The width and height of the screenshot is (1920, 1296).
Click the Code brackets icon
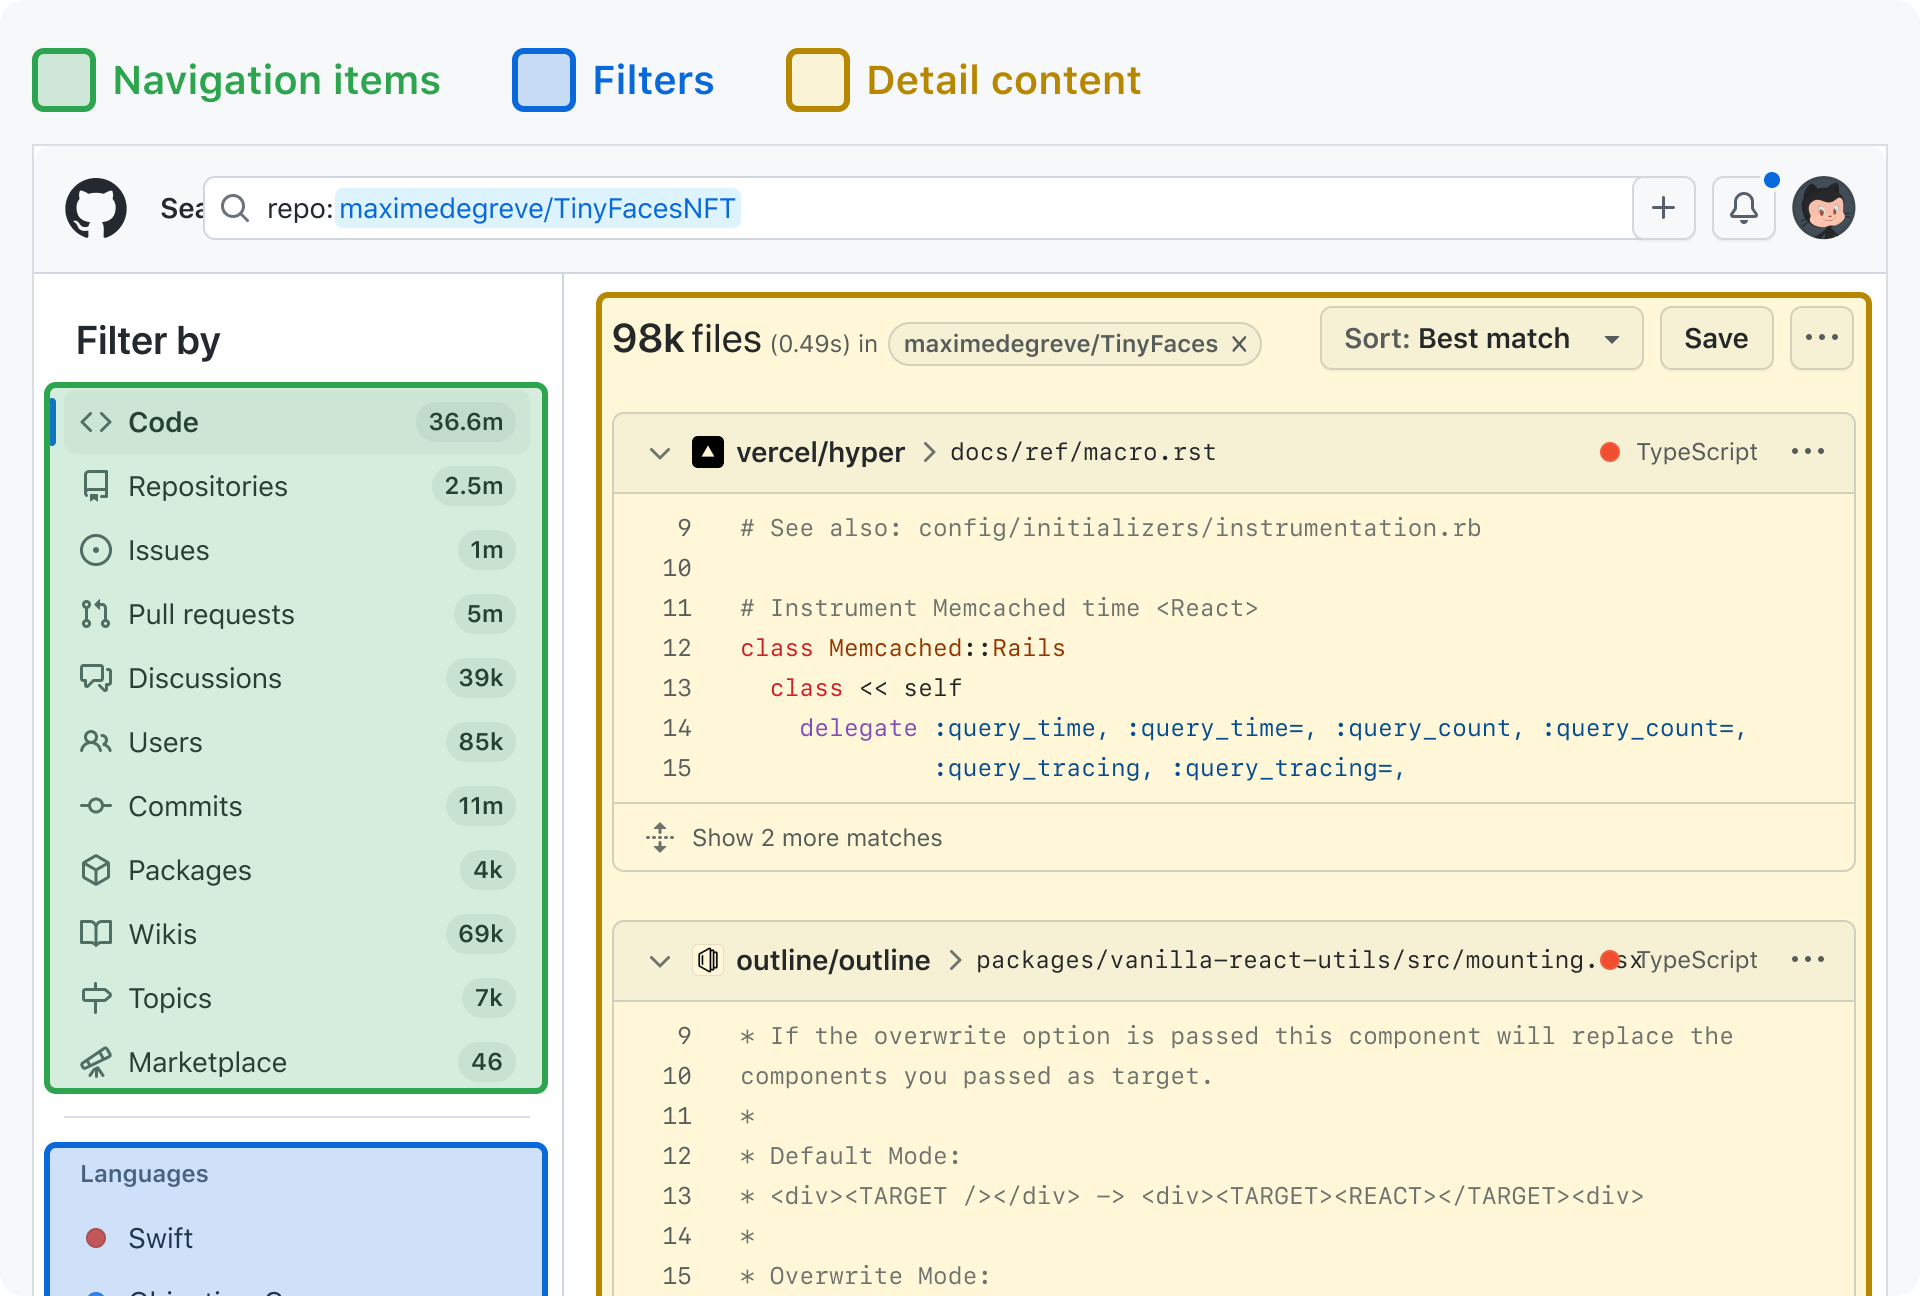click(x=96, y=422)
